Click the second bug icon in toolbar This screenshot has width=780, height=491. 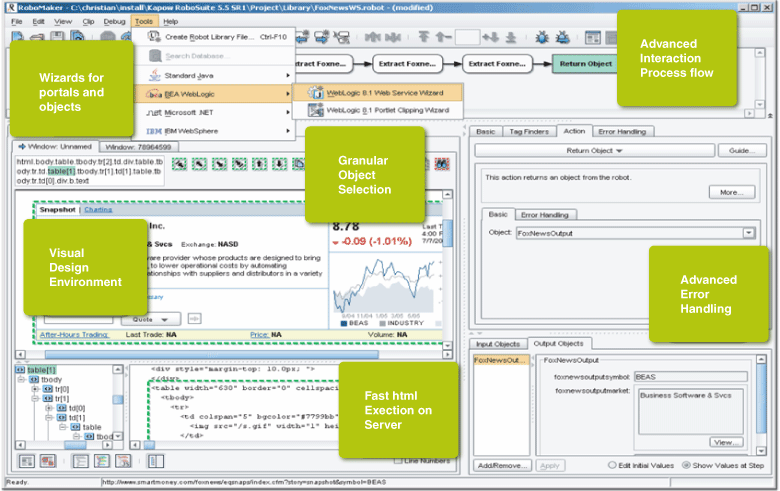[x=563, y=37]
